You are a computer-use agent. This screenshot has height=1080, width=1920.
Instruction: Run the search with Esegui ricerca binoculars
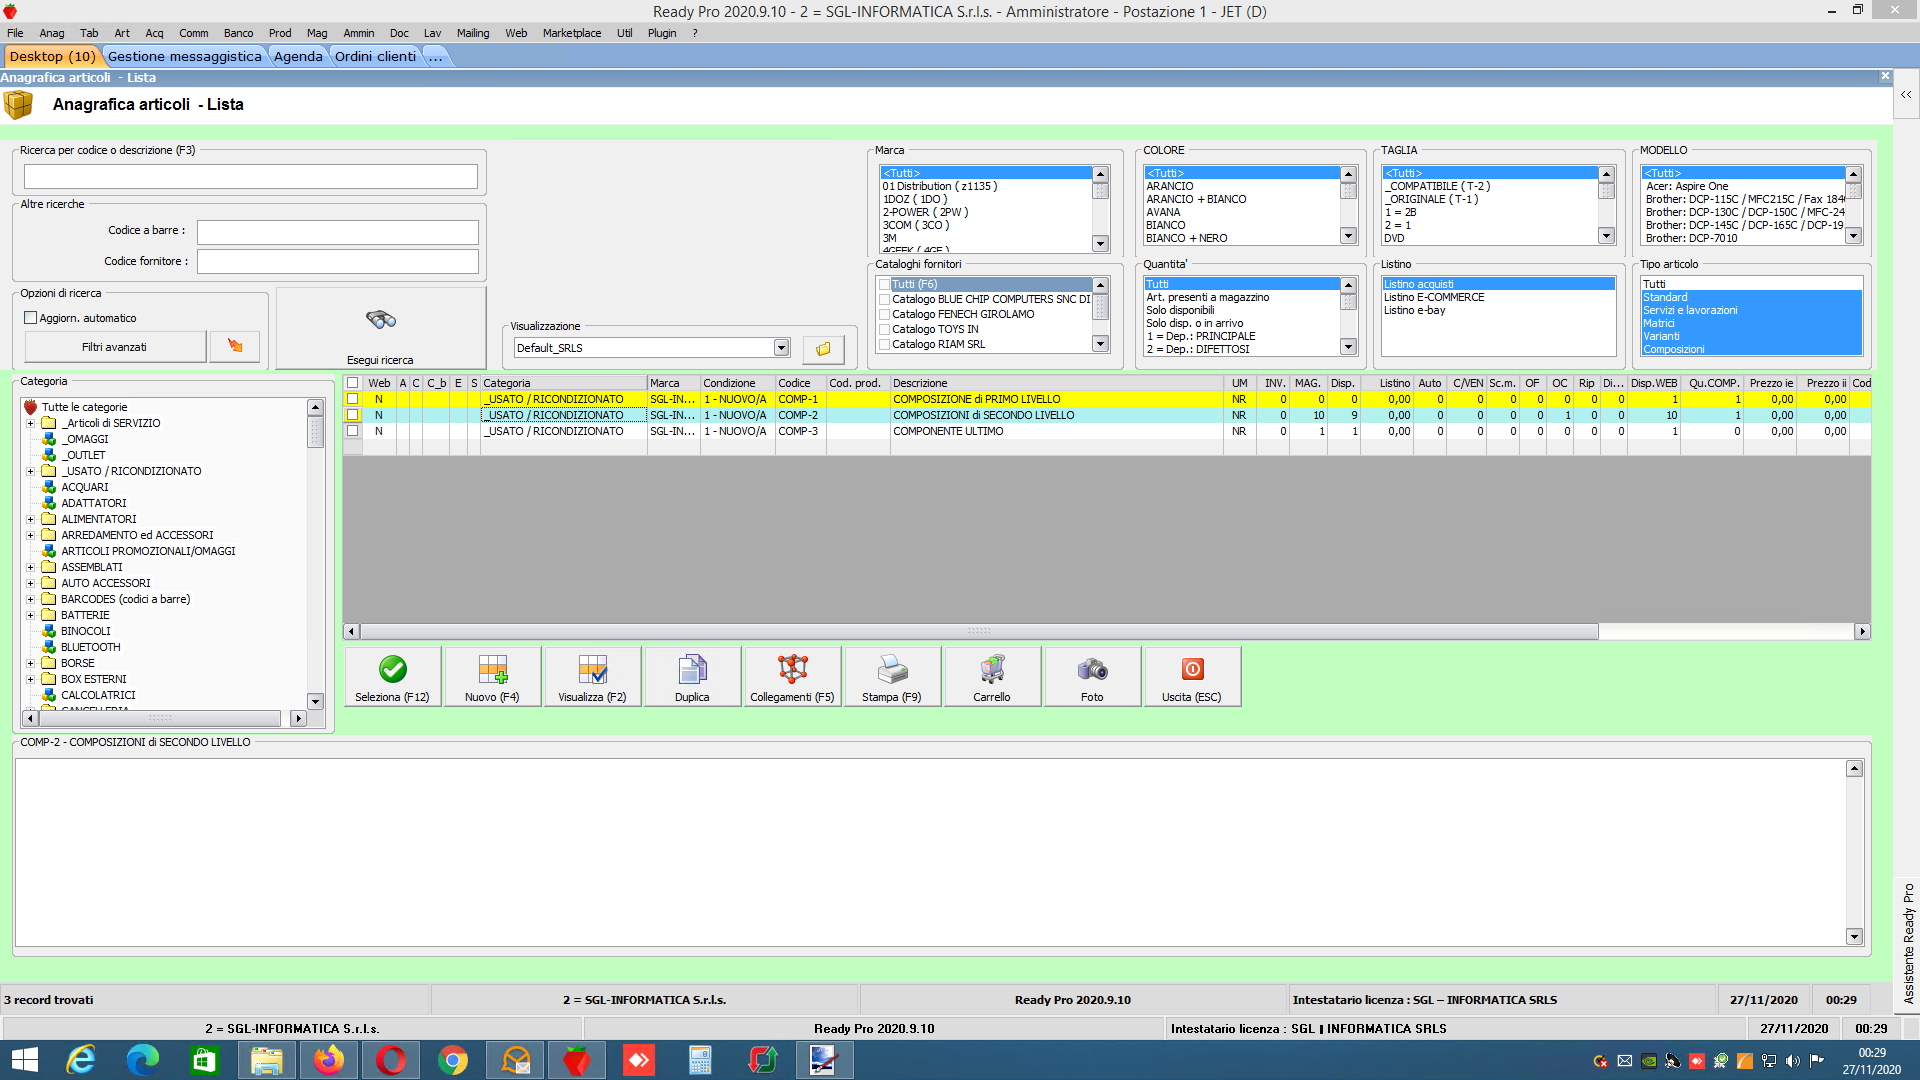[380, 329]
